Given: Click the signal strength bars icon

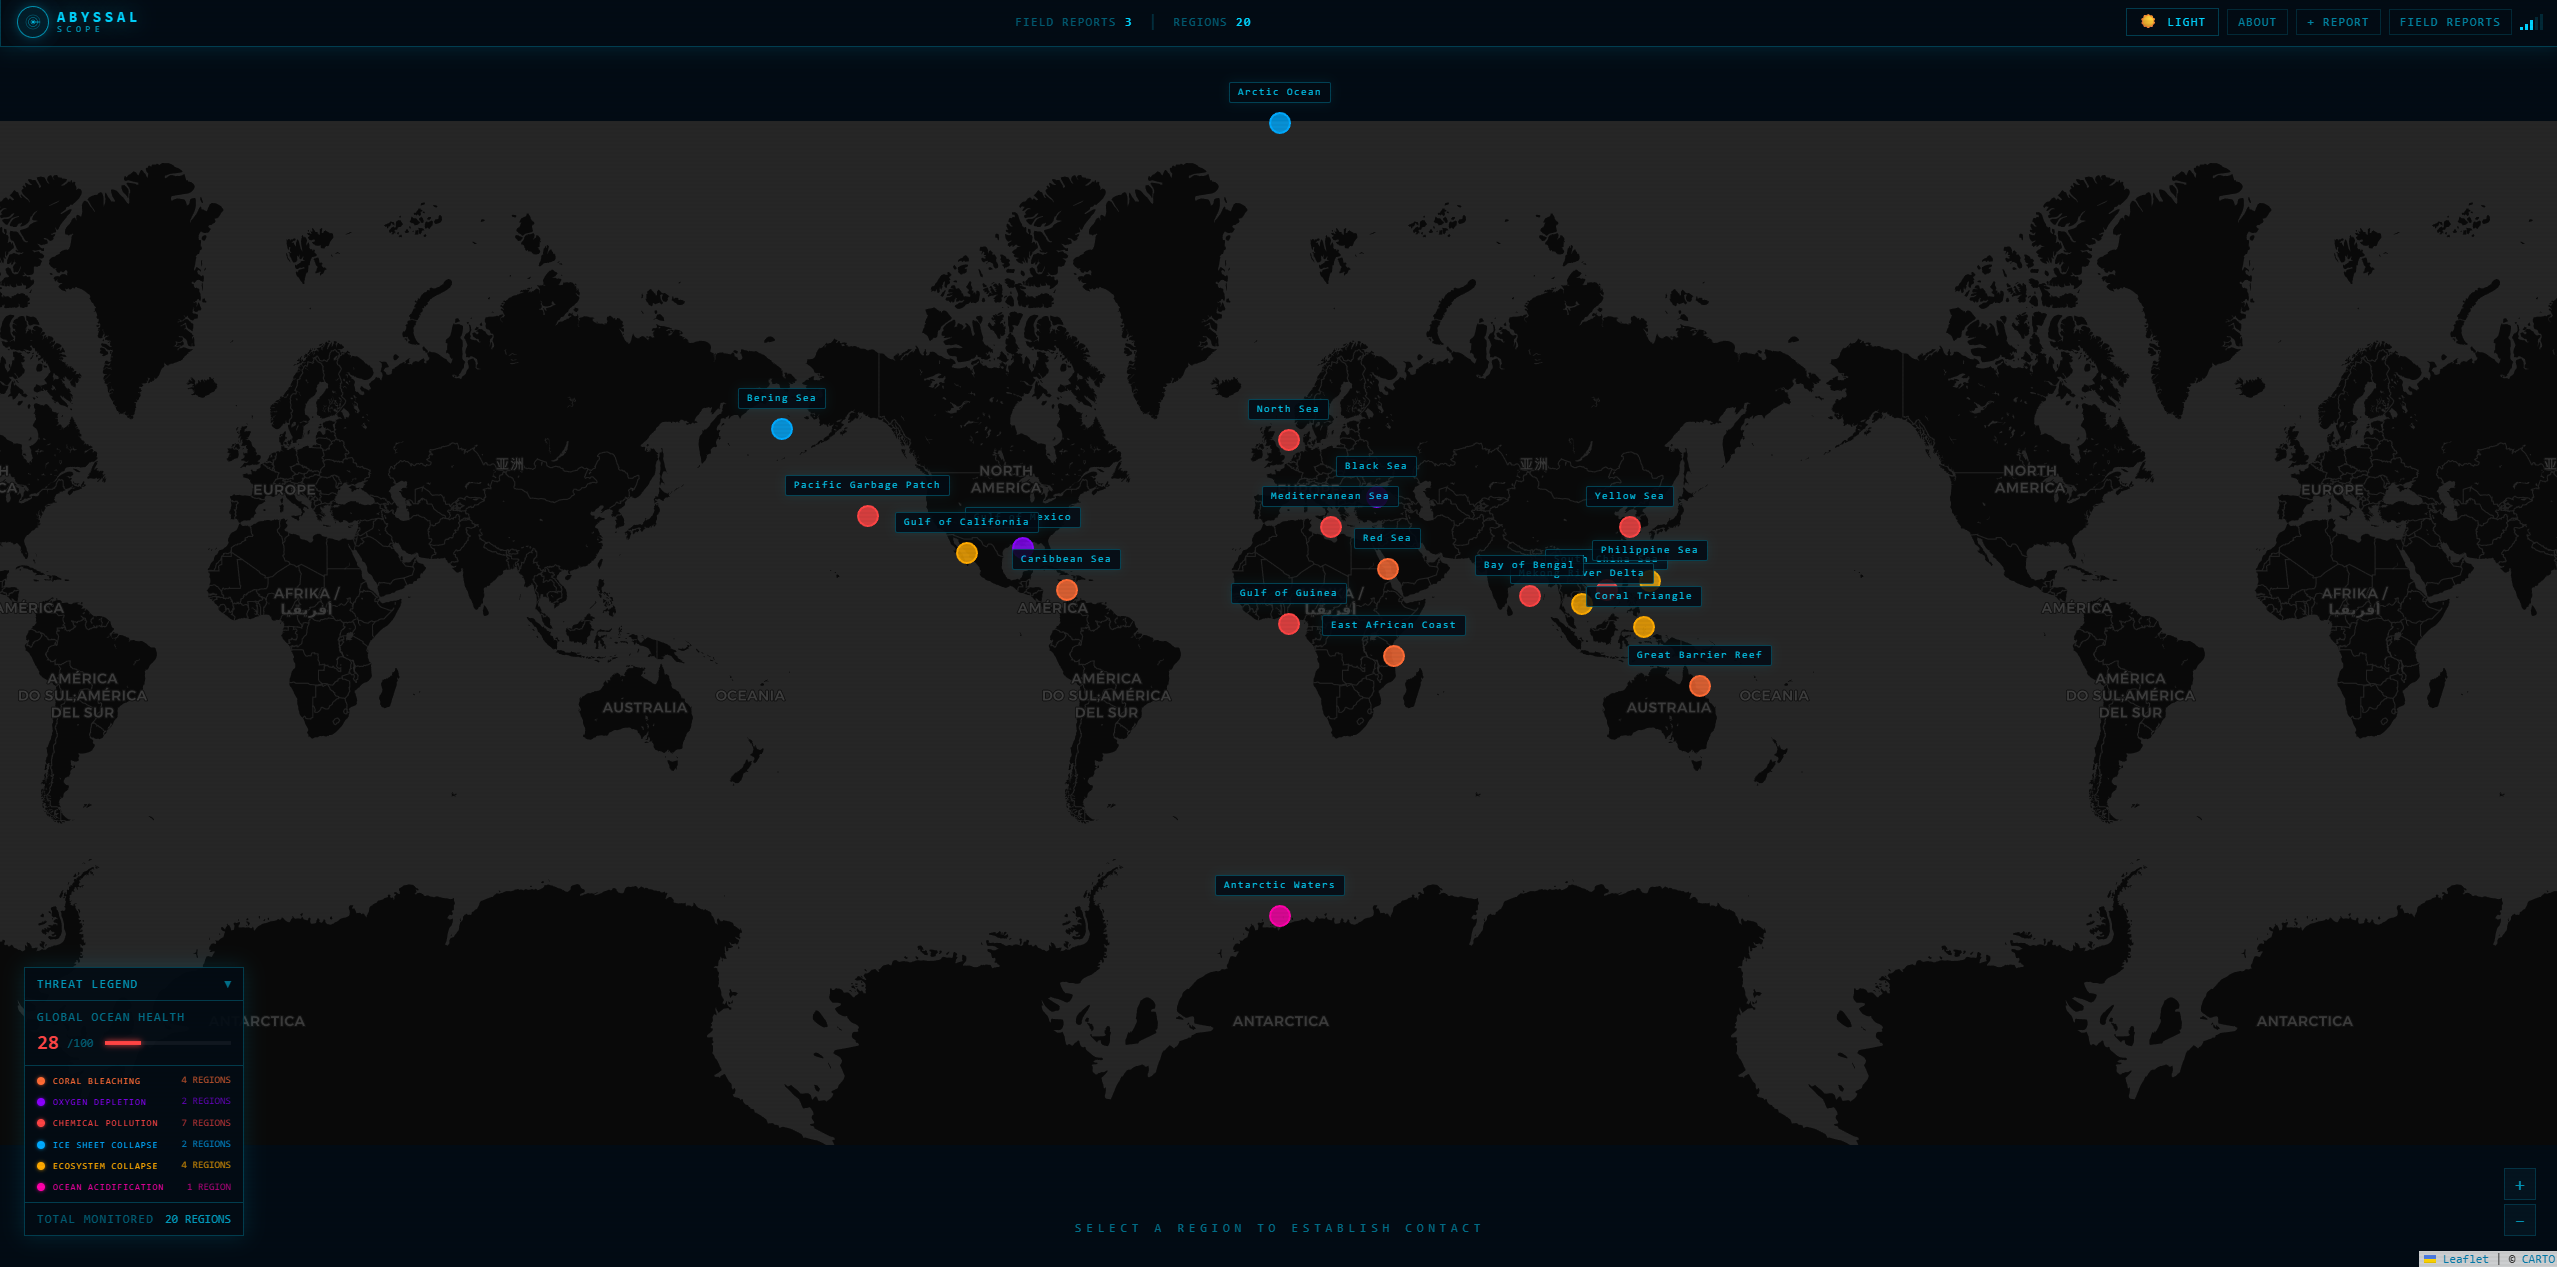Looking at the screenshot, I should [2532, 22].
